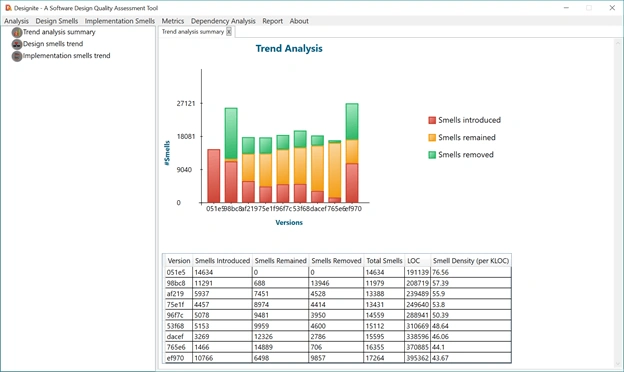Click the 17264 total smells cell
Viewport: 624px width, 372px height.
[x=384, y=358]
